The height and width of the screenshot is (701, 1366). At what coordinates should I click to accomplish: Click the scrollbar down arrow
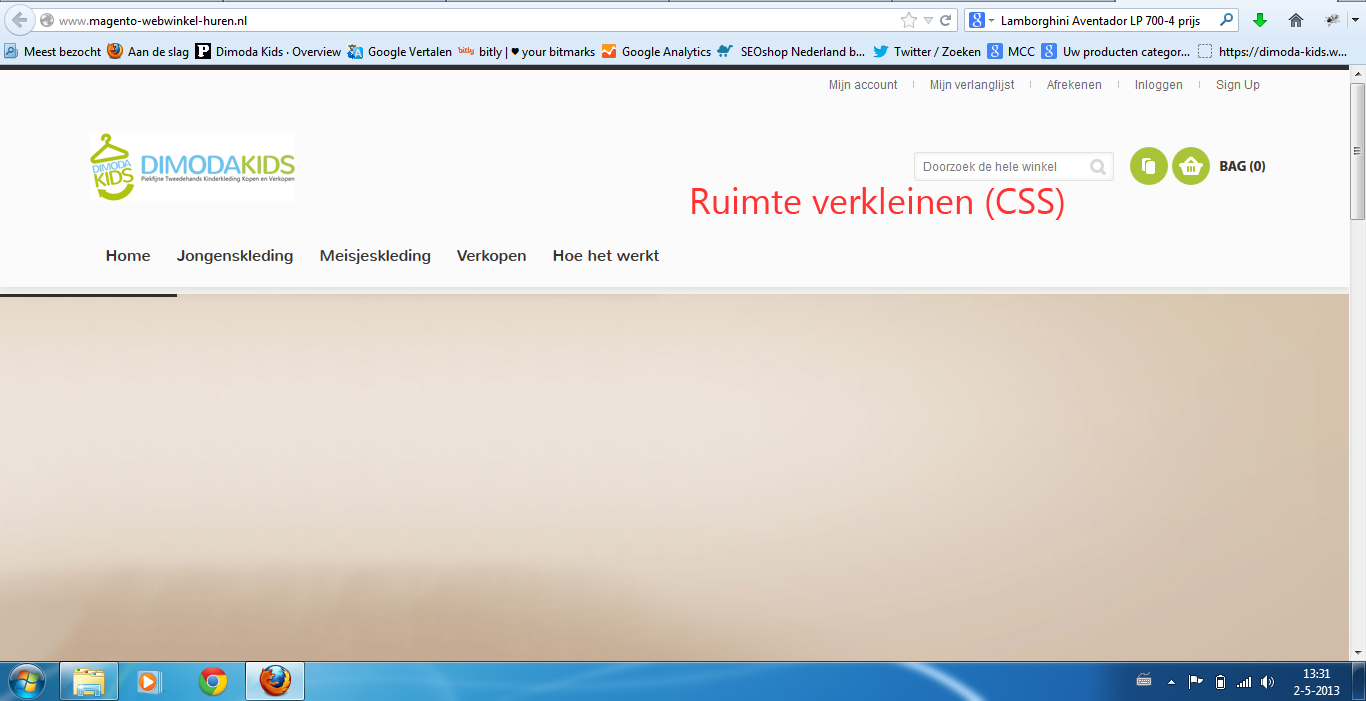tap(1357, 652)
